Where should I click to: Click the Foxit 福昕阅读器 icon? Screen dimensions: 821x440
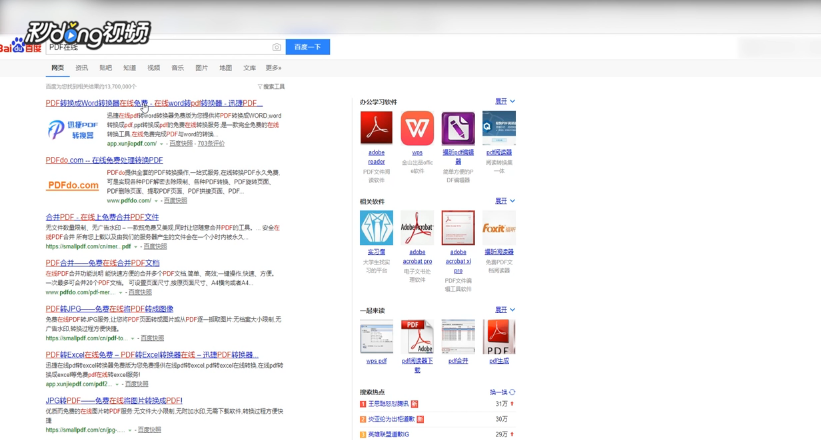tap(499, 228)
